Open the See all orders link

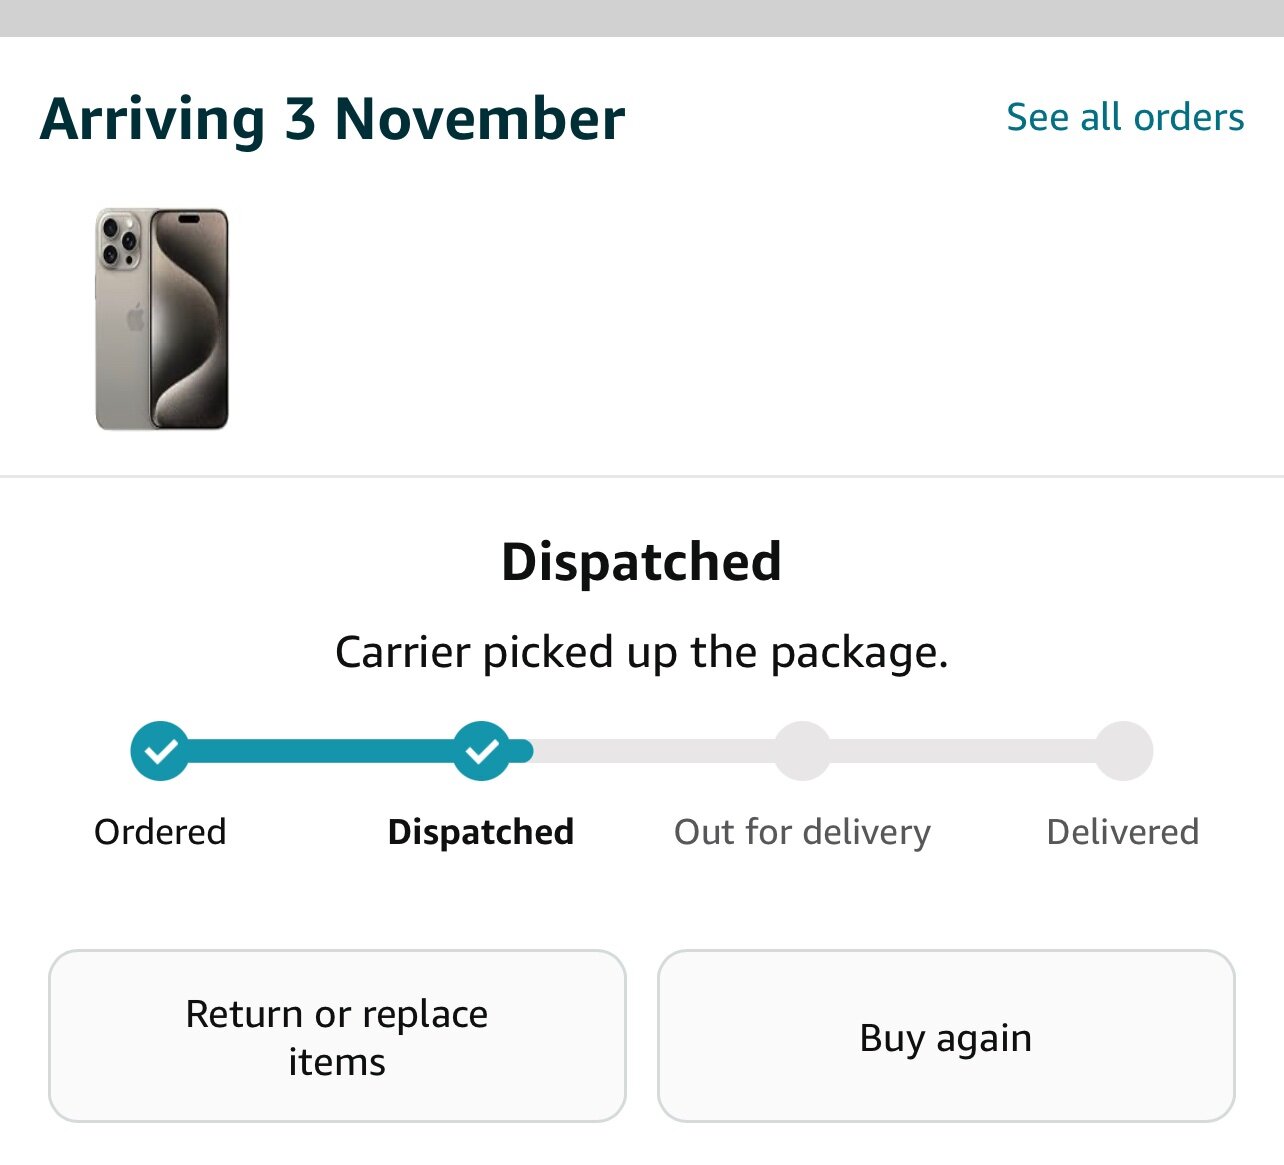point(1125,117)
